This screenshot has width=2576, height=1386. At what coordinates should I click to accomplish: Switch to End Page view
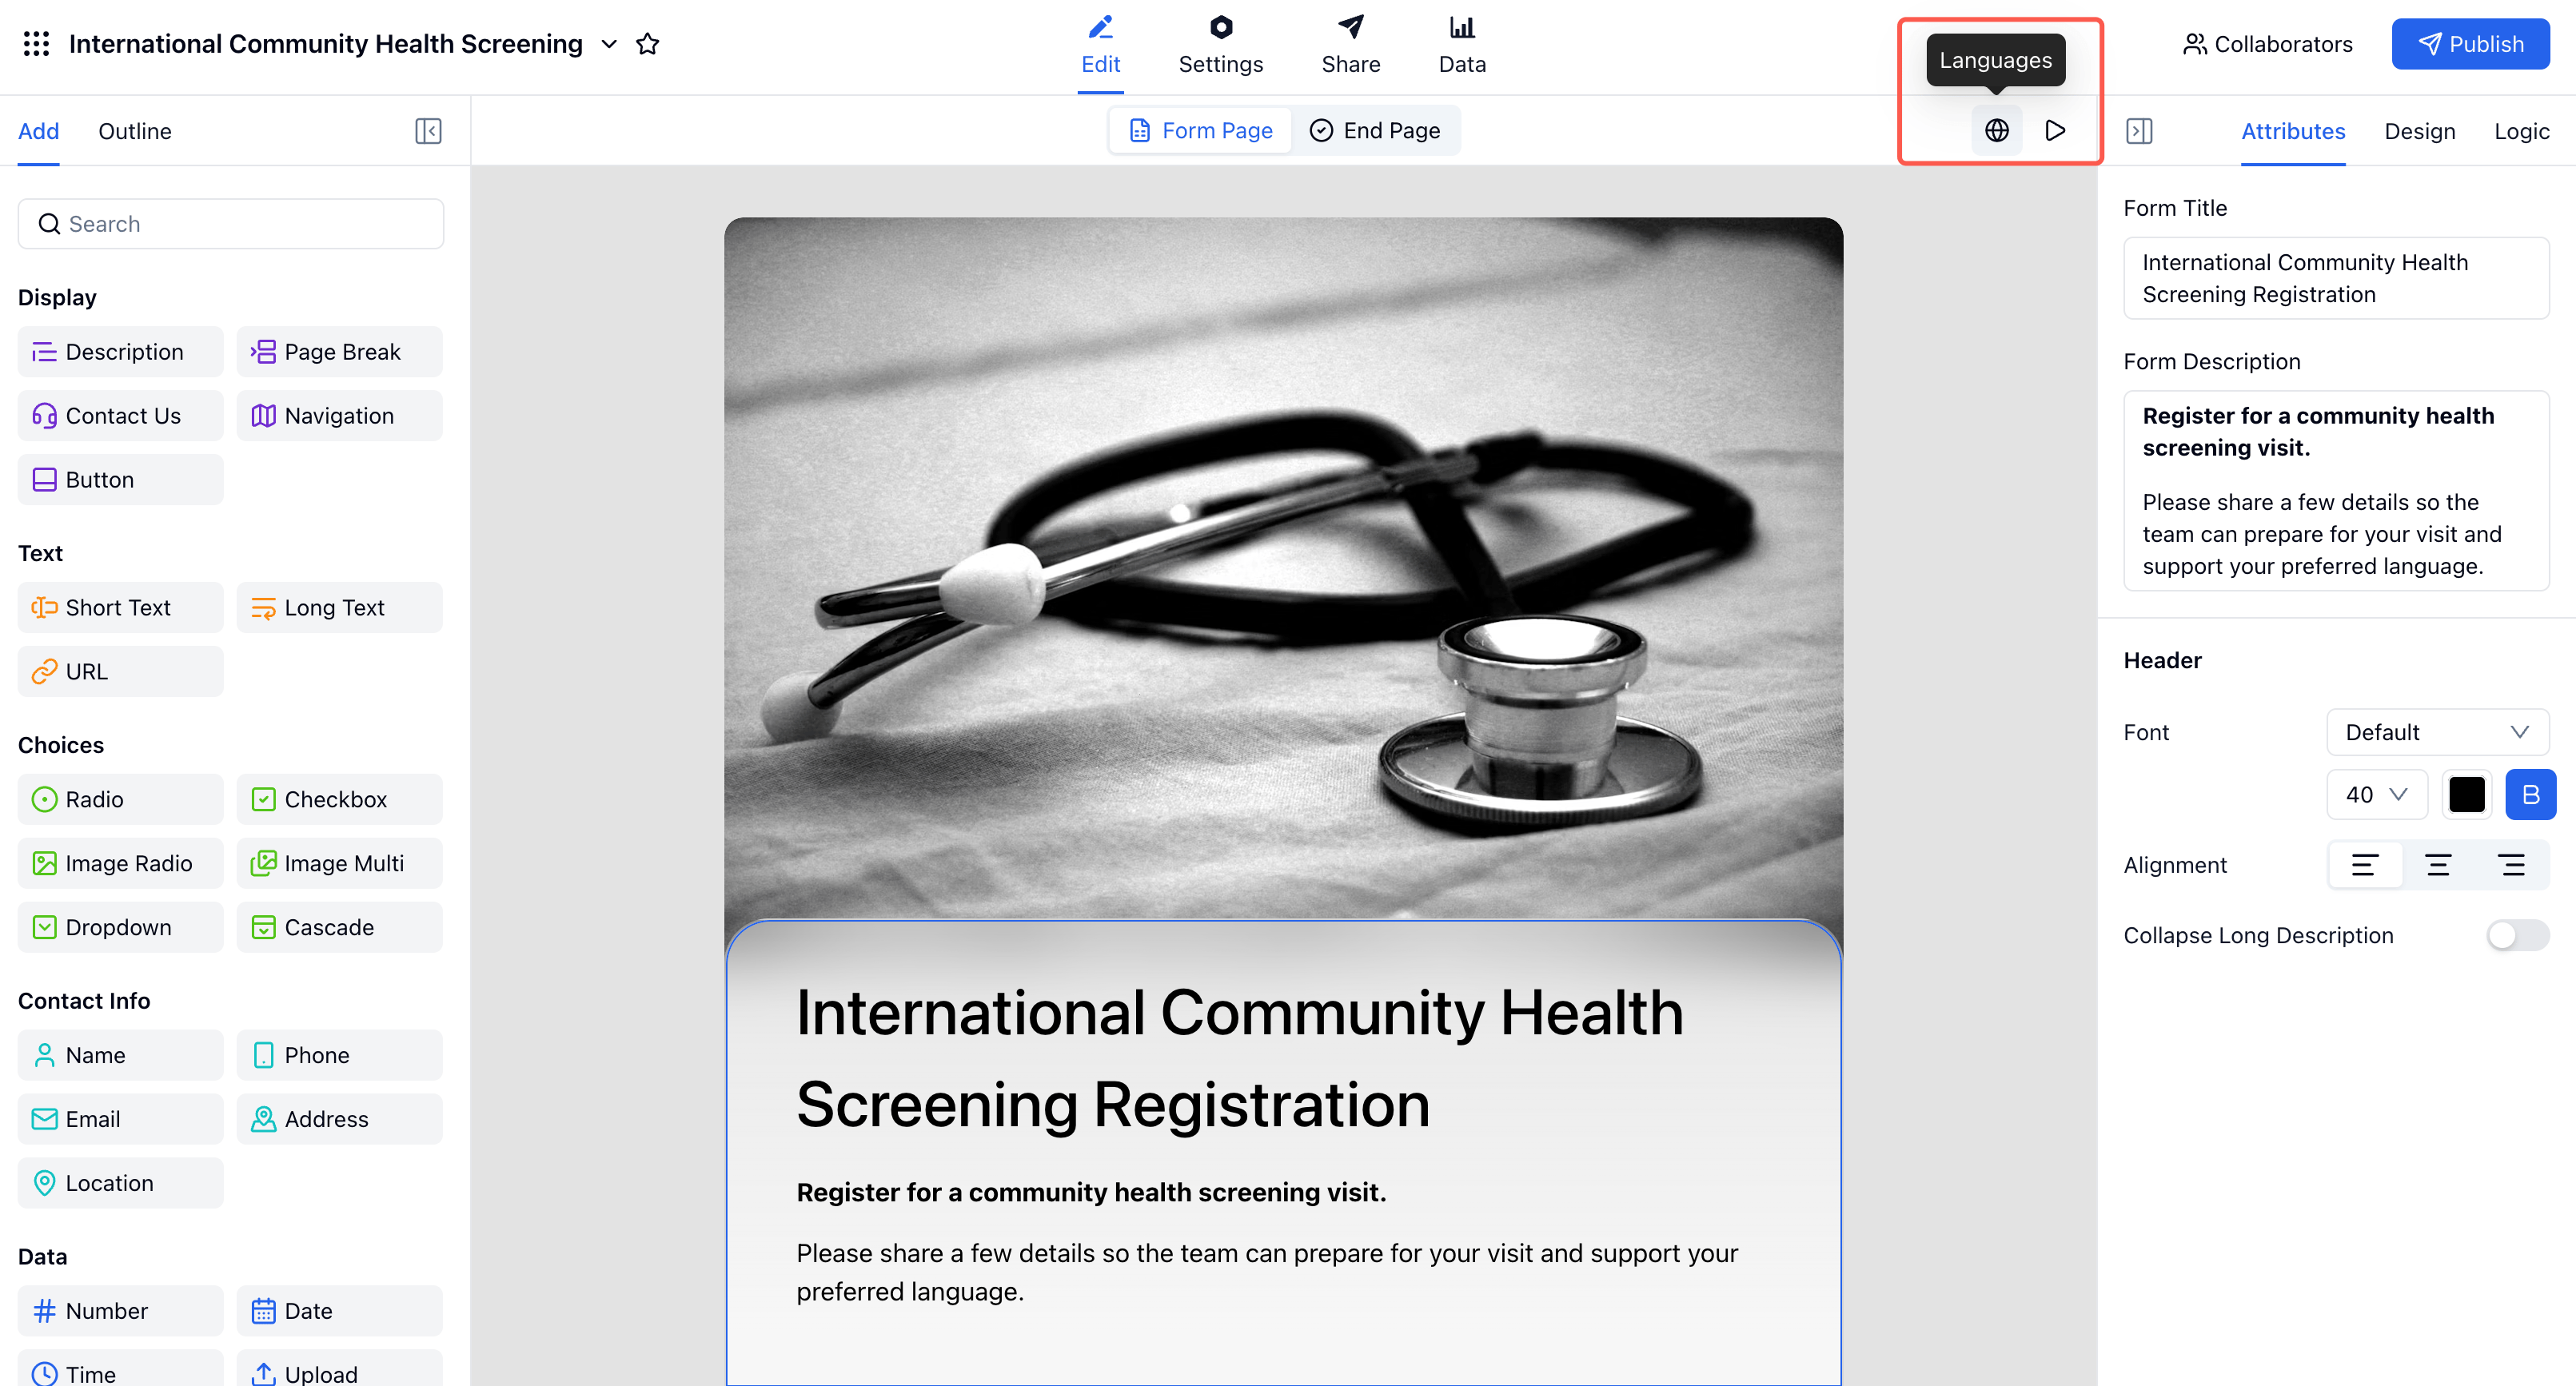tap(1375, 130)
